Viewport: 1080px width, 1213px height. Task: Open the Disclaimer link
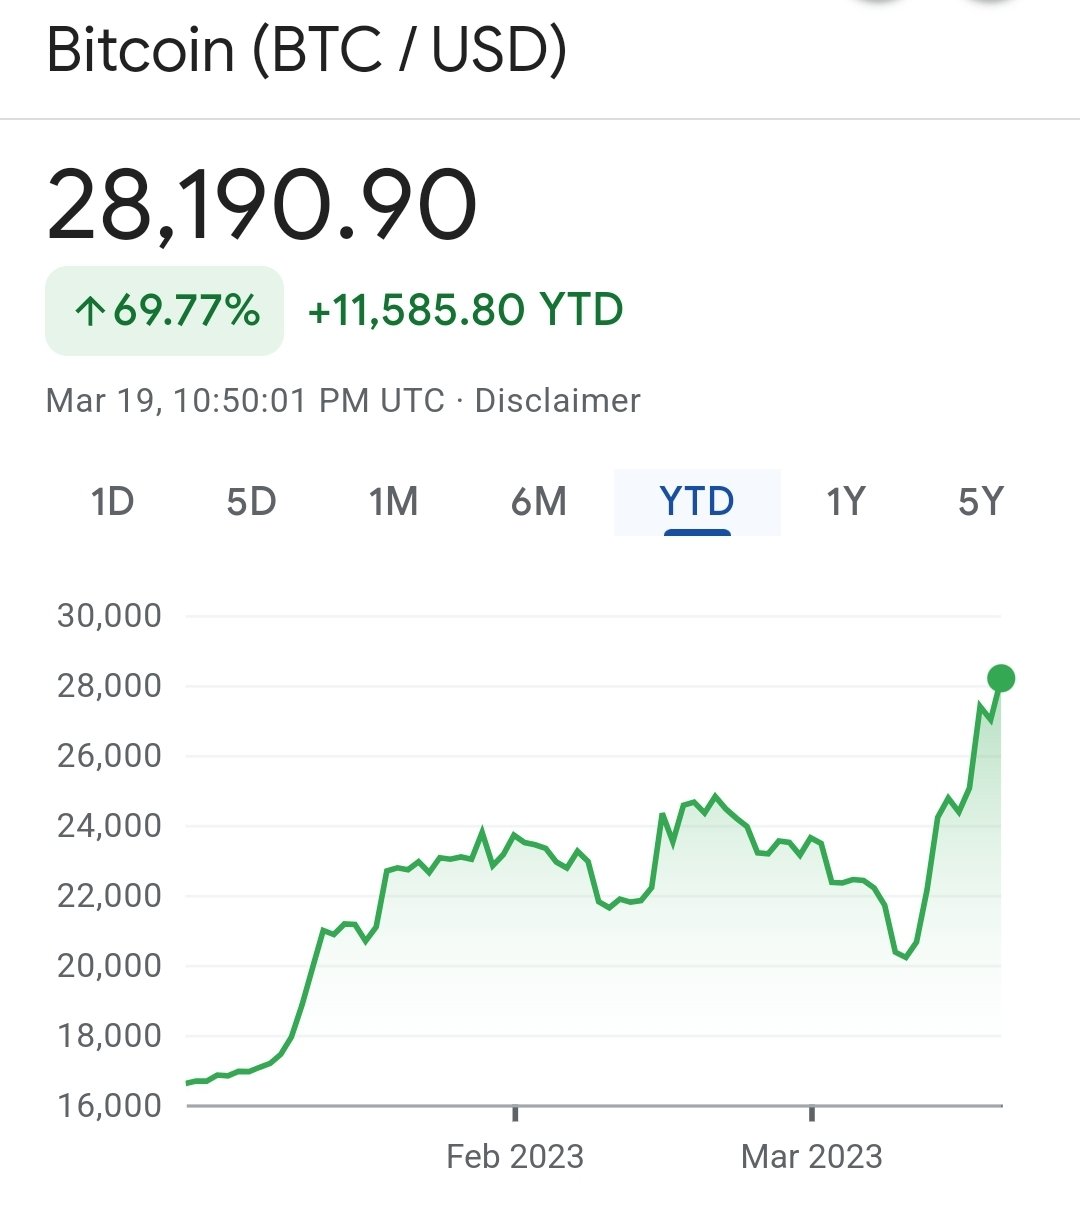click(557, 401)
